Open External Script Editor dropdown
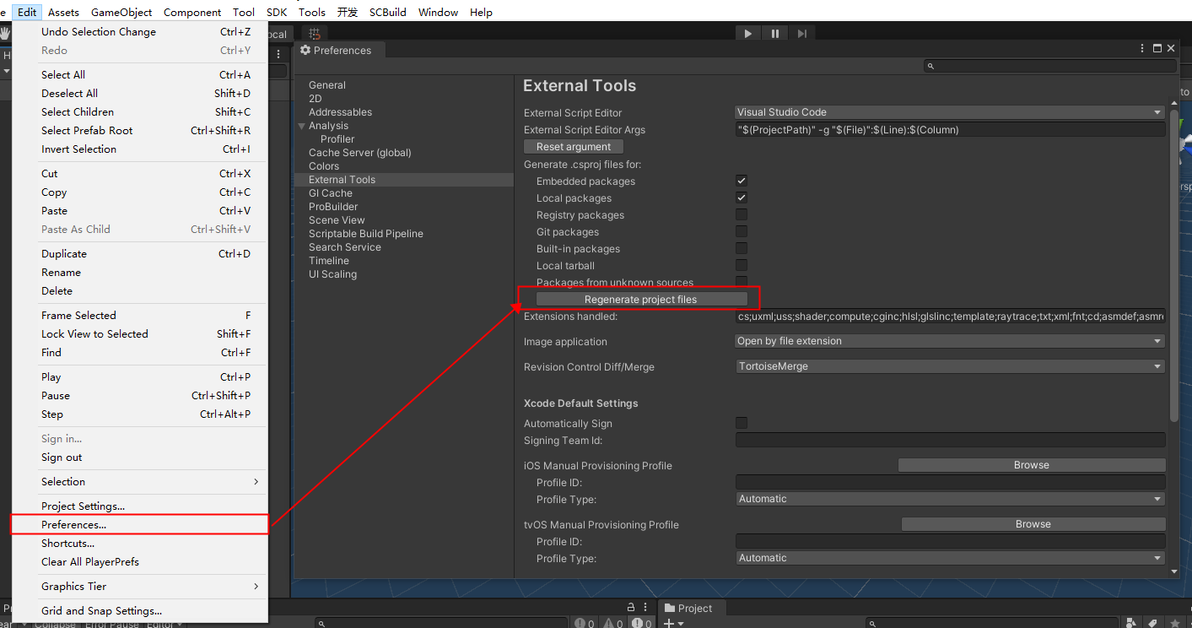Viewport: 1192px width, 628px height. (949, 112)
